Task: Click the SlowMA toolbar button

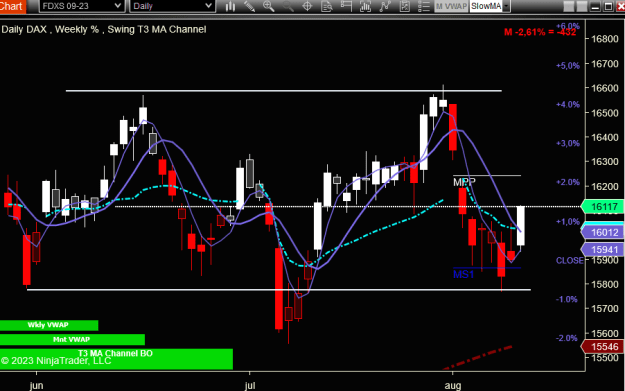Action: [486, 6]
